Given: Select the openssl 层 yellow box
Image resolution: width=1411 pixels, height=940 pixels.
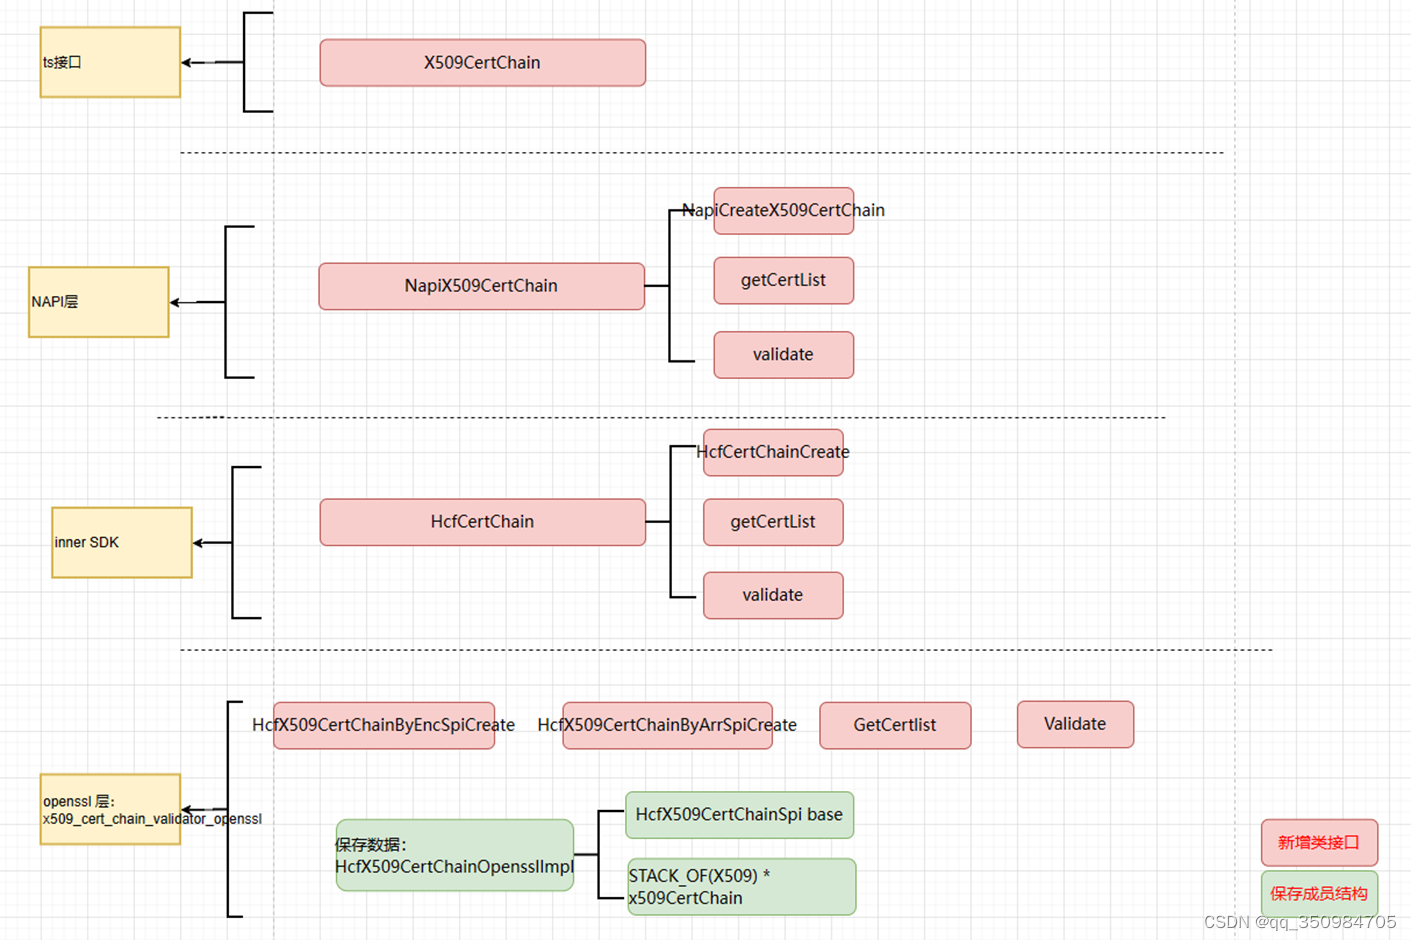Looking at the screenshot, I should point(110,809).
